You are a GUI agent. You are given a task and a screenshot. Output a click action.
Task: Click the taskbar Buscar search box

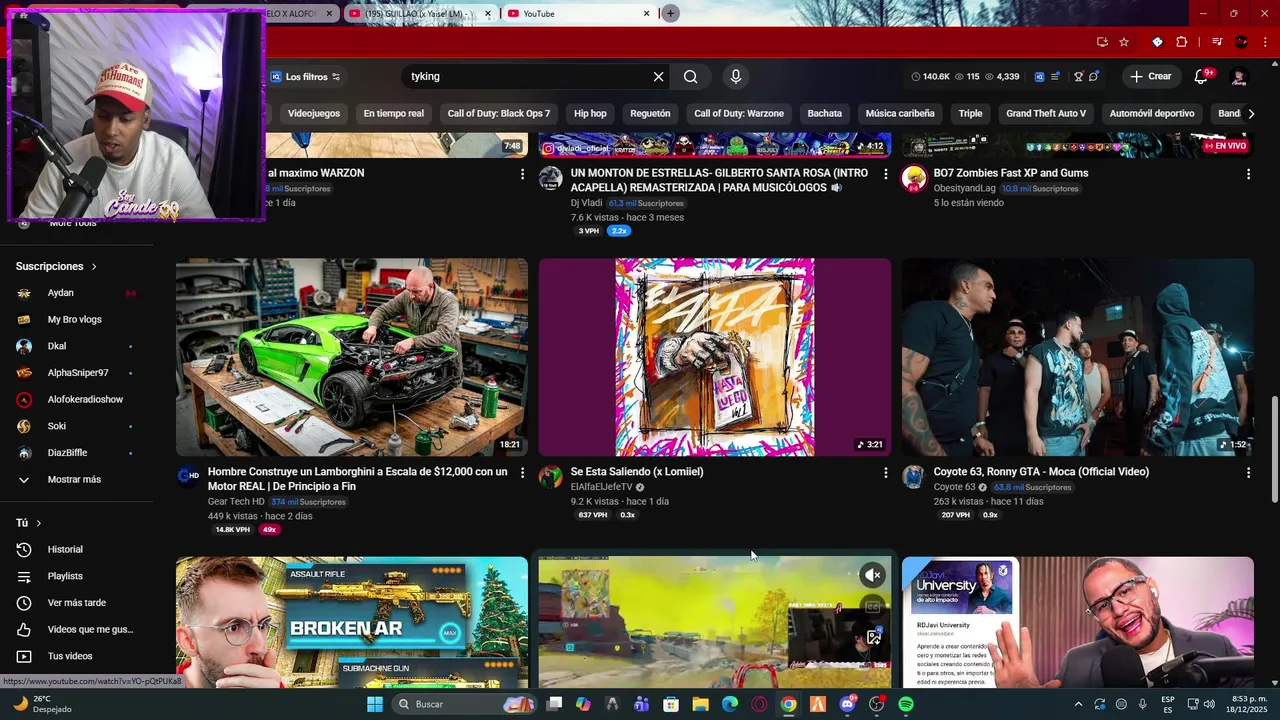[x=465, y=704]
